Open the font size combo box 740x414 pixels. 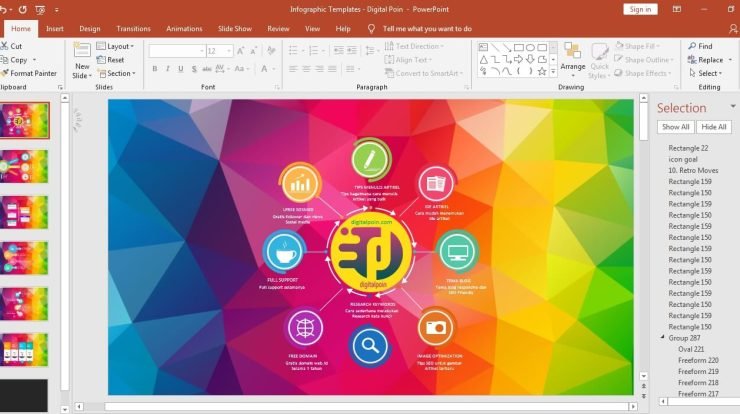pyautogui.click(x=220, y=51)
